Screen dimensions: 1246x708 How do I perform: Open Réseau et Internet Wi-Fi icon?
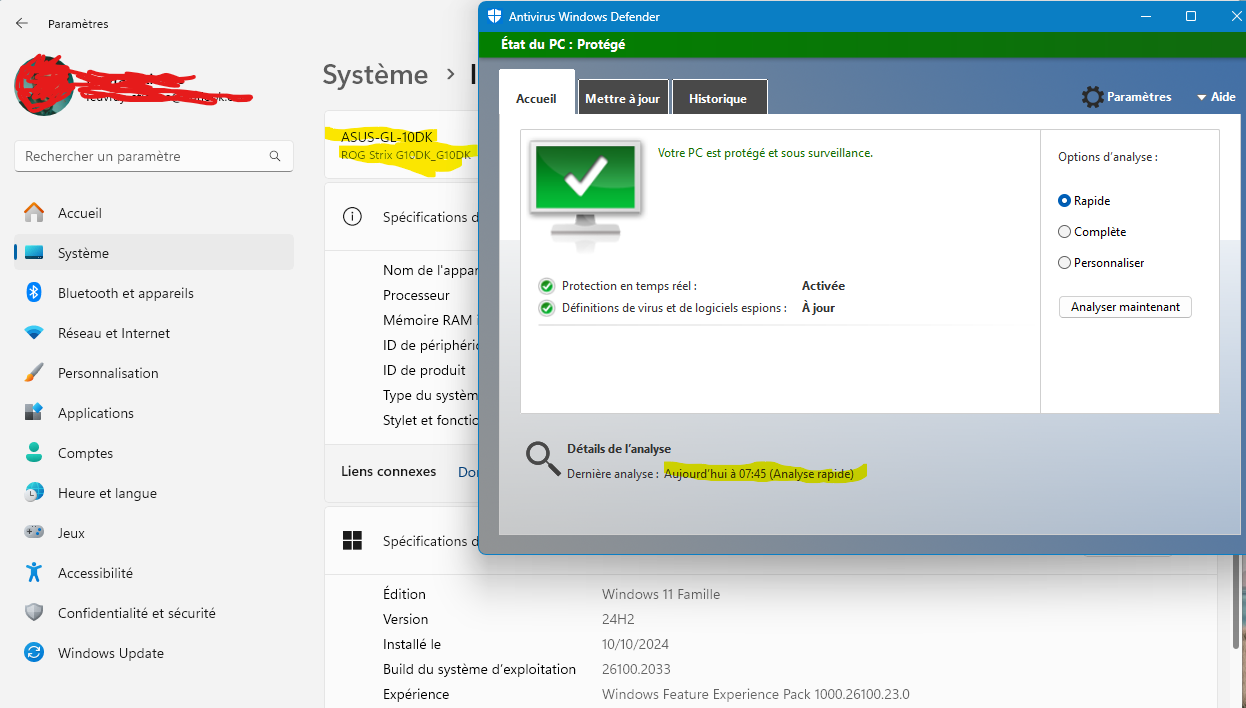point(34,333)
